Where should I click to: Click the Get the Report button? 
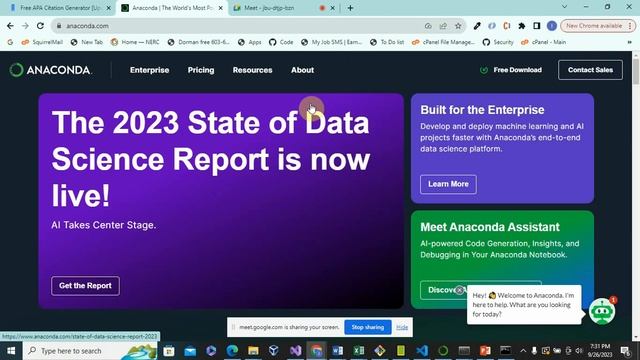click(85, 286)
